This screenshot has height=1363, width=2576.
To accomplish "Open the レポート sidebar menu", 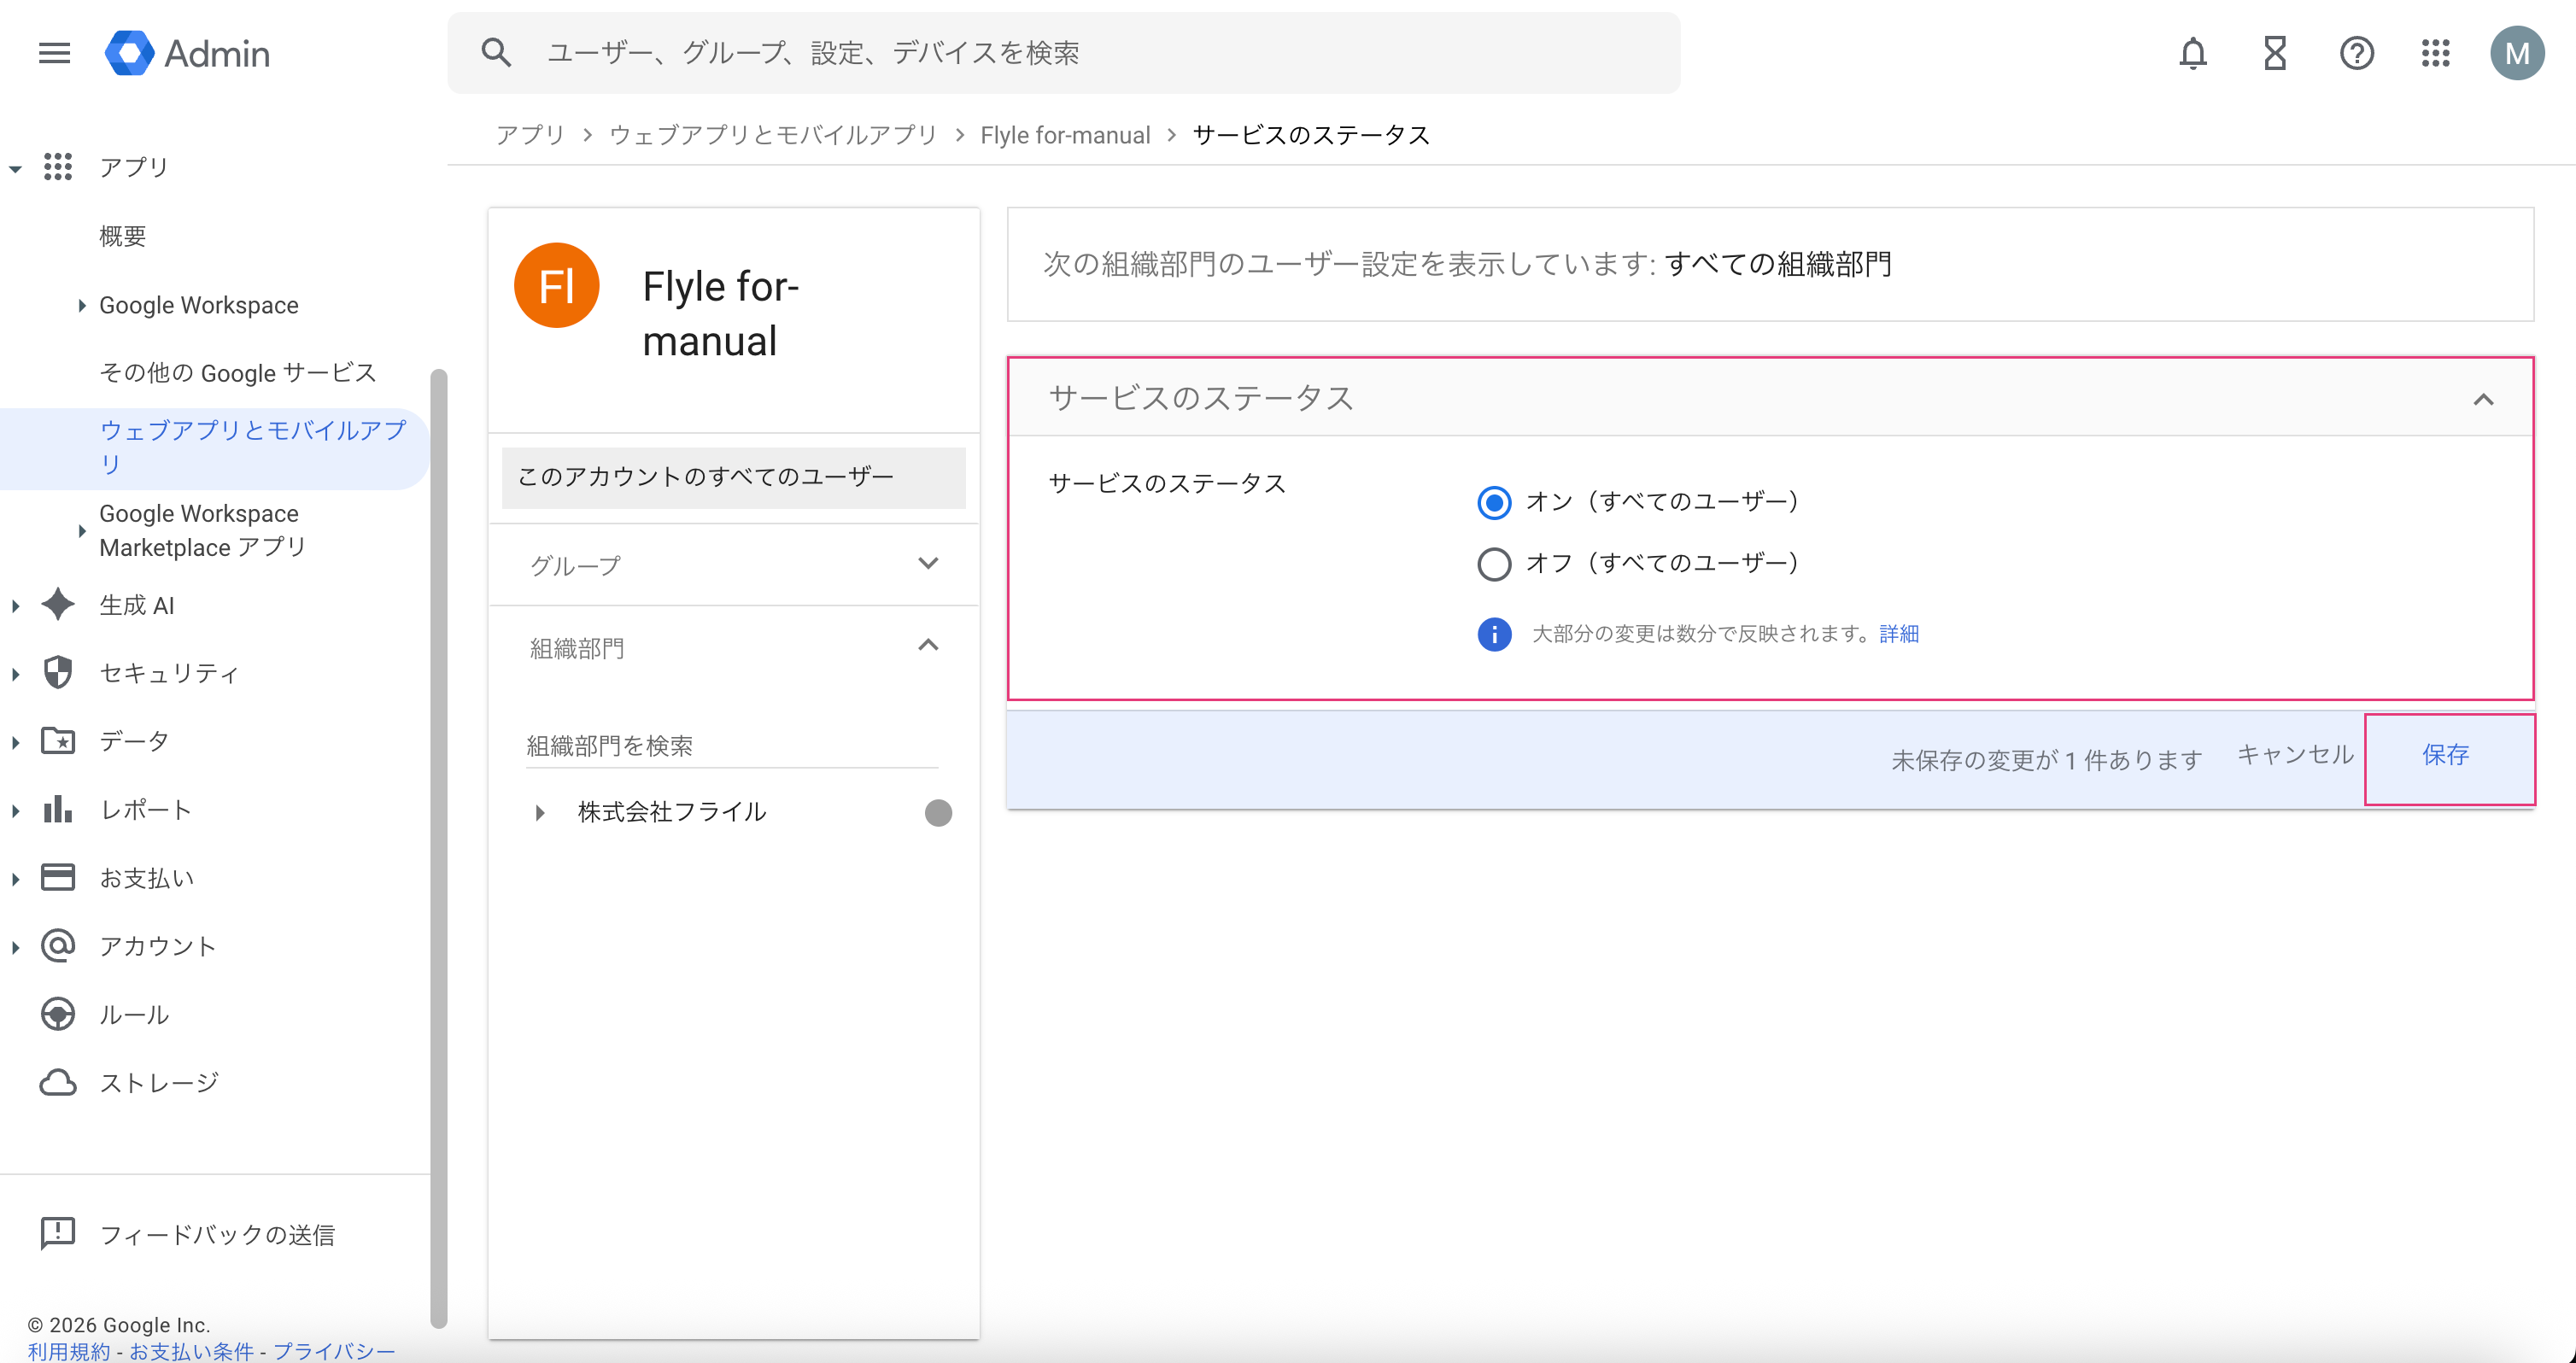I will [x=146, y=810].
